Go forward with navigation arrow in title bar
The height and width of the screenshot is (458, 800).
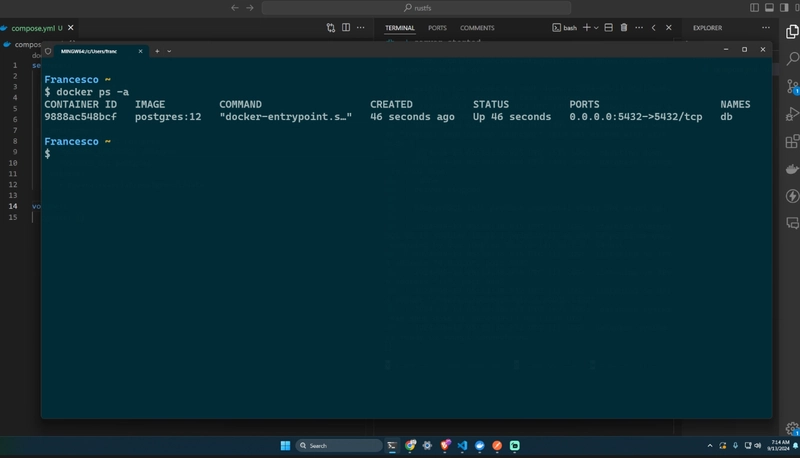250,8
